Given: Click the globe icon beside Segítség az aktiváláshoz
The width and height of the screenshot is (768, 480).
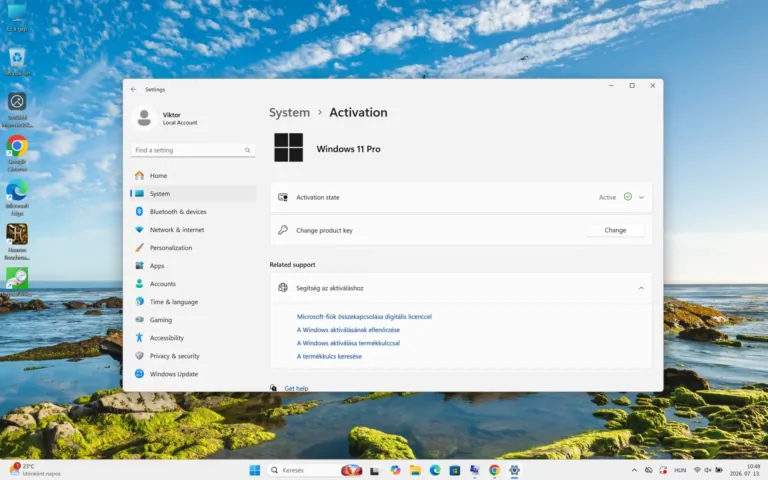Looking at the screenshot, I should click(283, 288).
